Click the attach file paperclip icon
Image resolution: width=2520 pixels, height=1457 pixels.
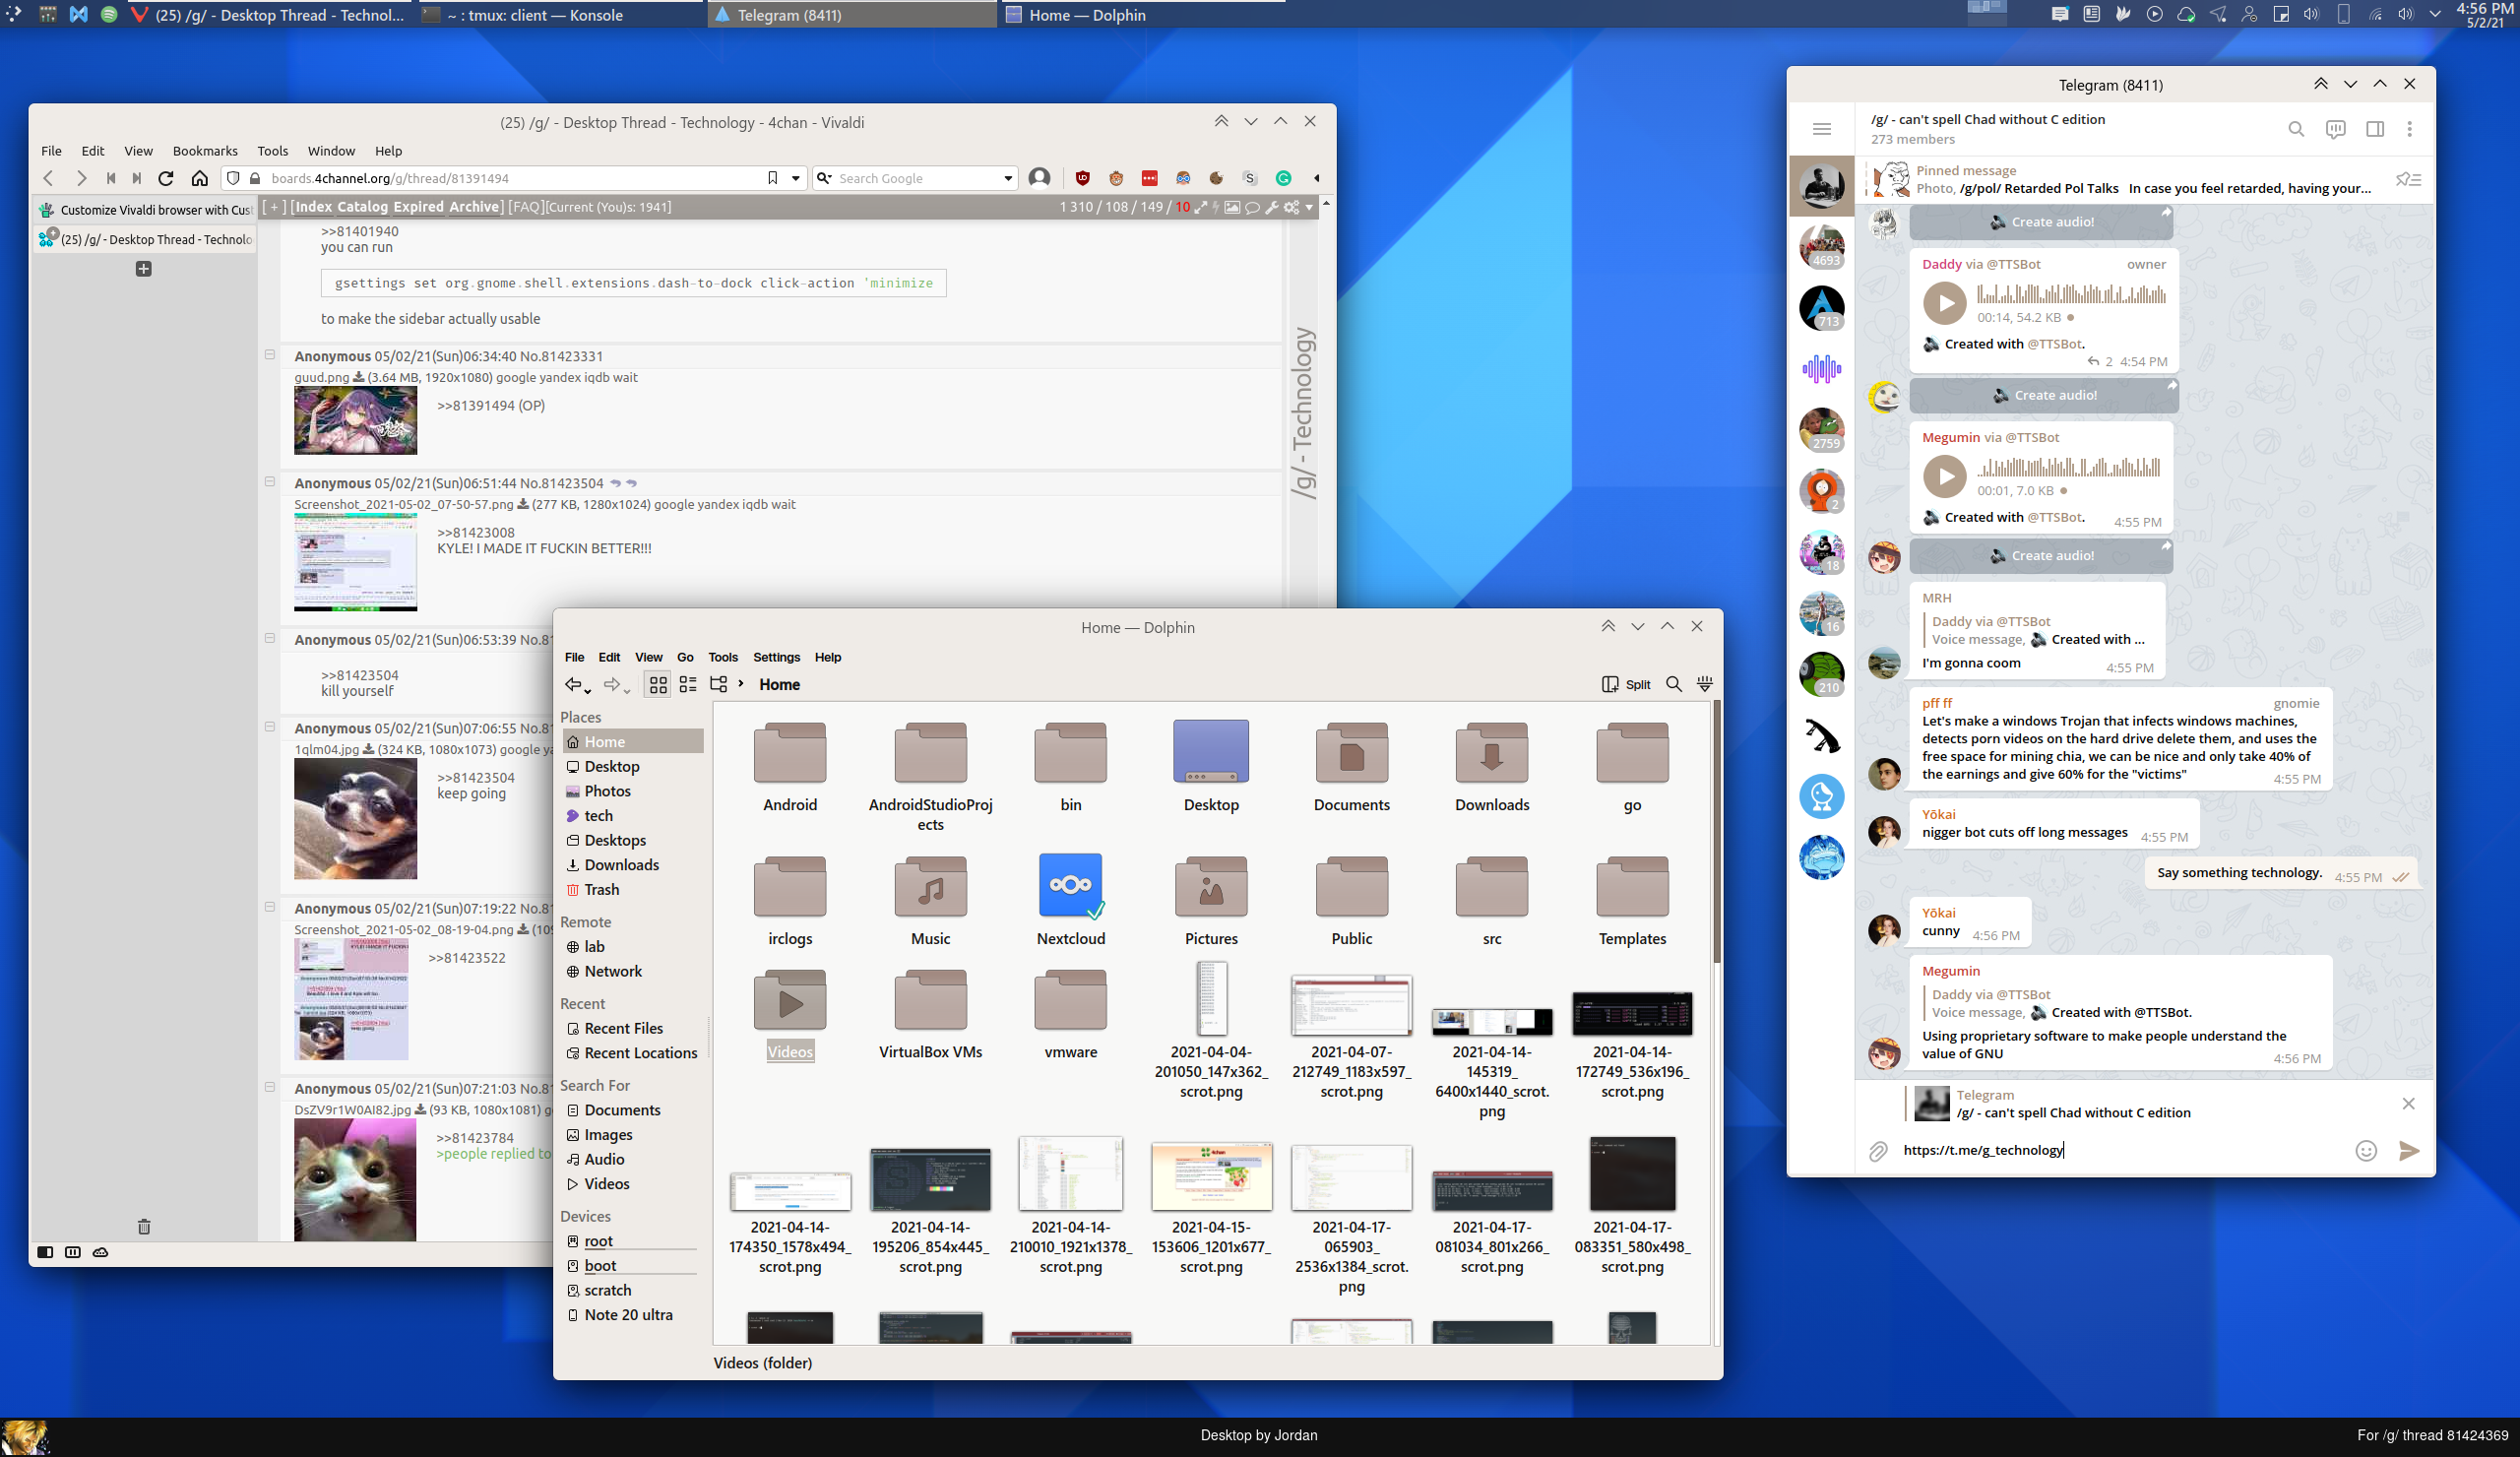pos(1878,1151)
